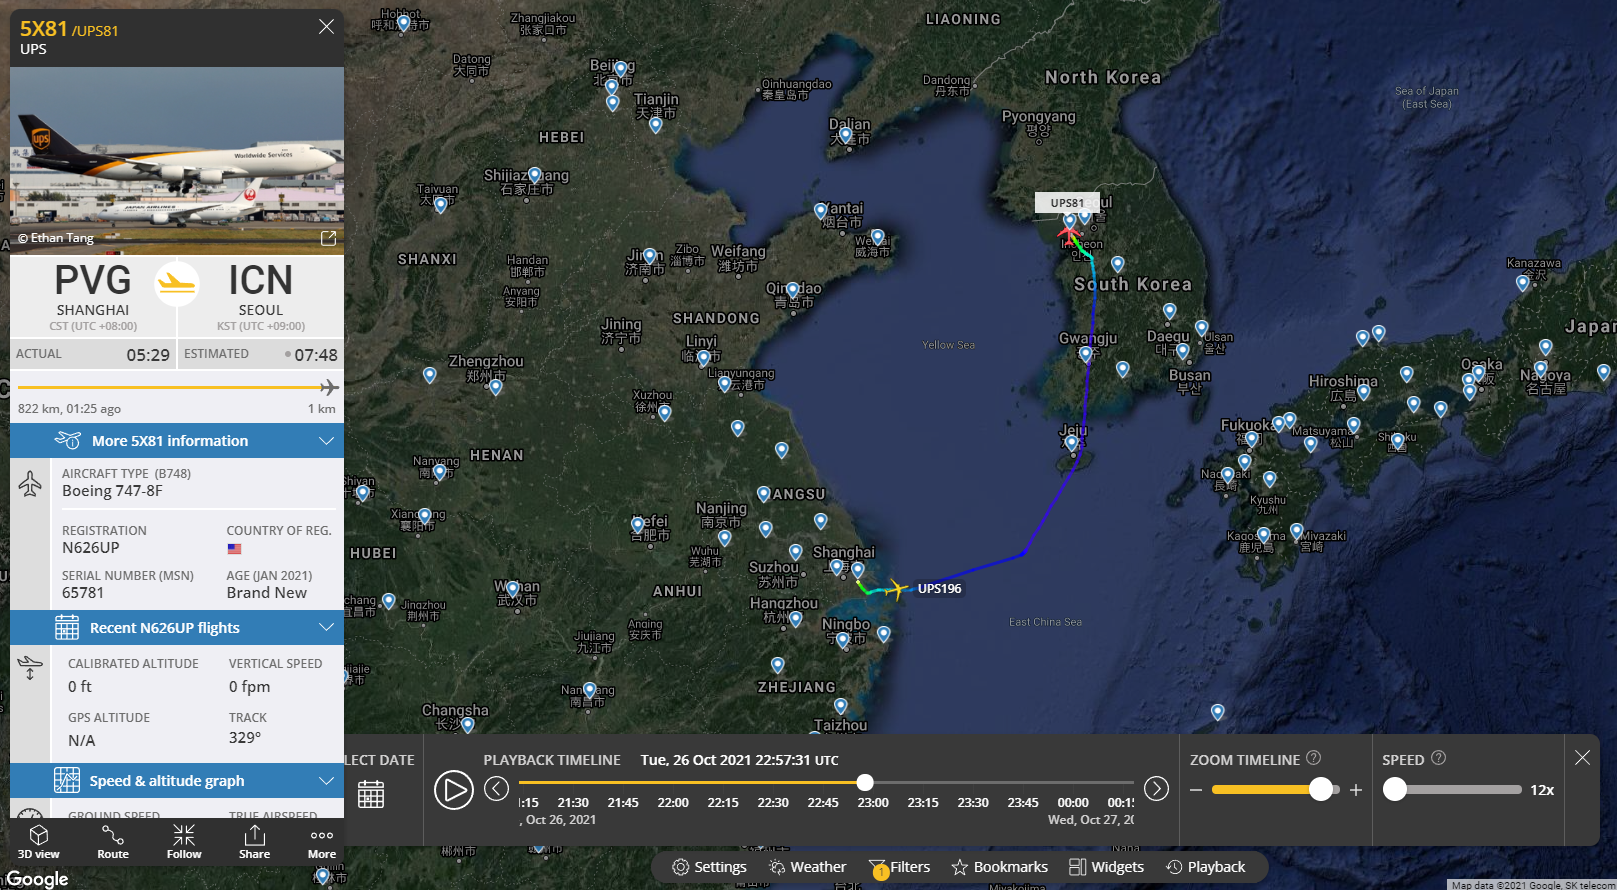The height and width of the screenshot is (890, 1617).
Task: Click the Recent N626UP flights calendar icon
Action: click(x=67, y=627)
